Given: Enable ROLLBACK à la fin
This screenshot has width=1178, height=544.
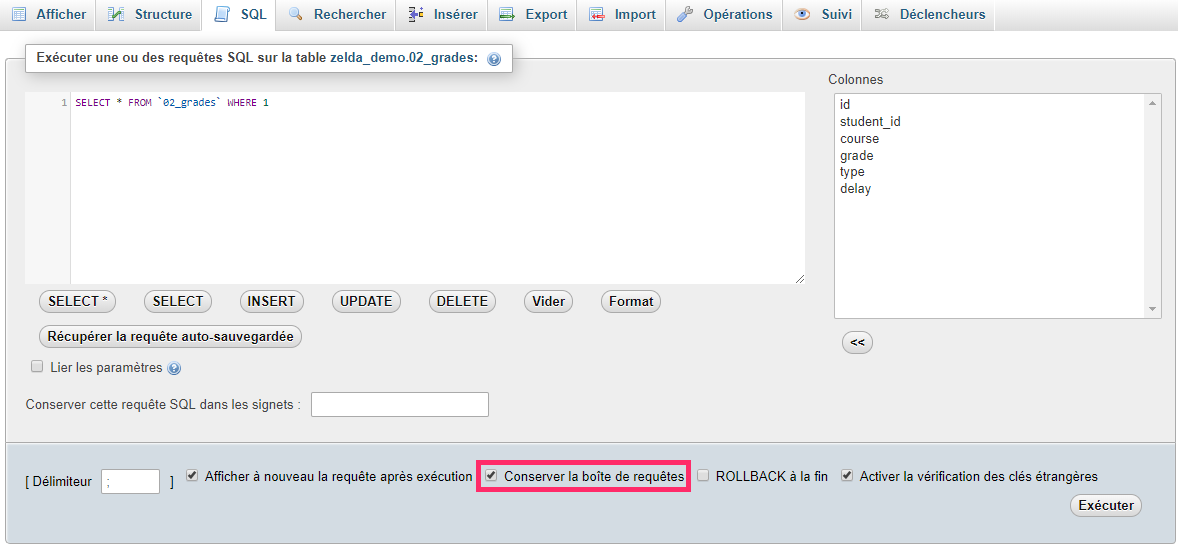Looking at the screenshot, I should tap(703, 476).
